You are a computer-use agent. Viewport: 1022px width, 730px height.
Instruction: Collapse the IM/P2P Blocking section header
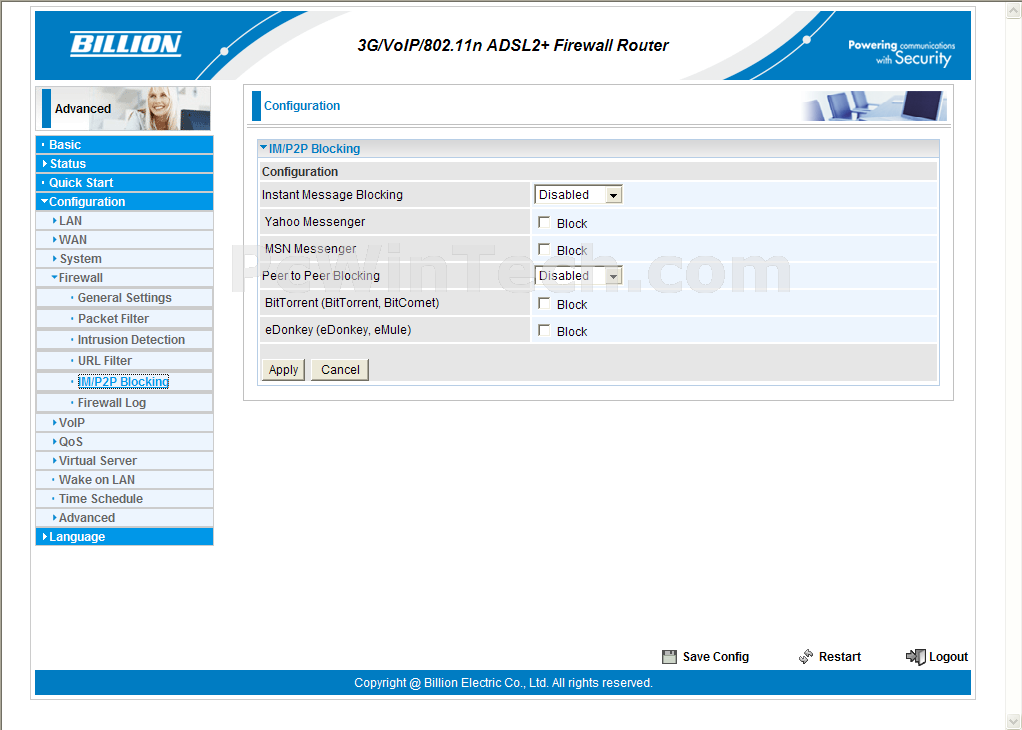tap(310, 149)
